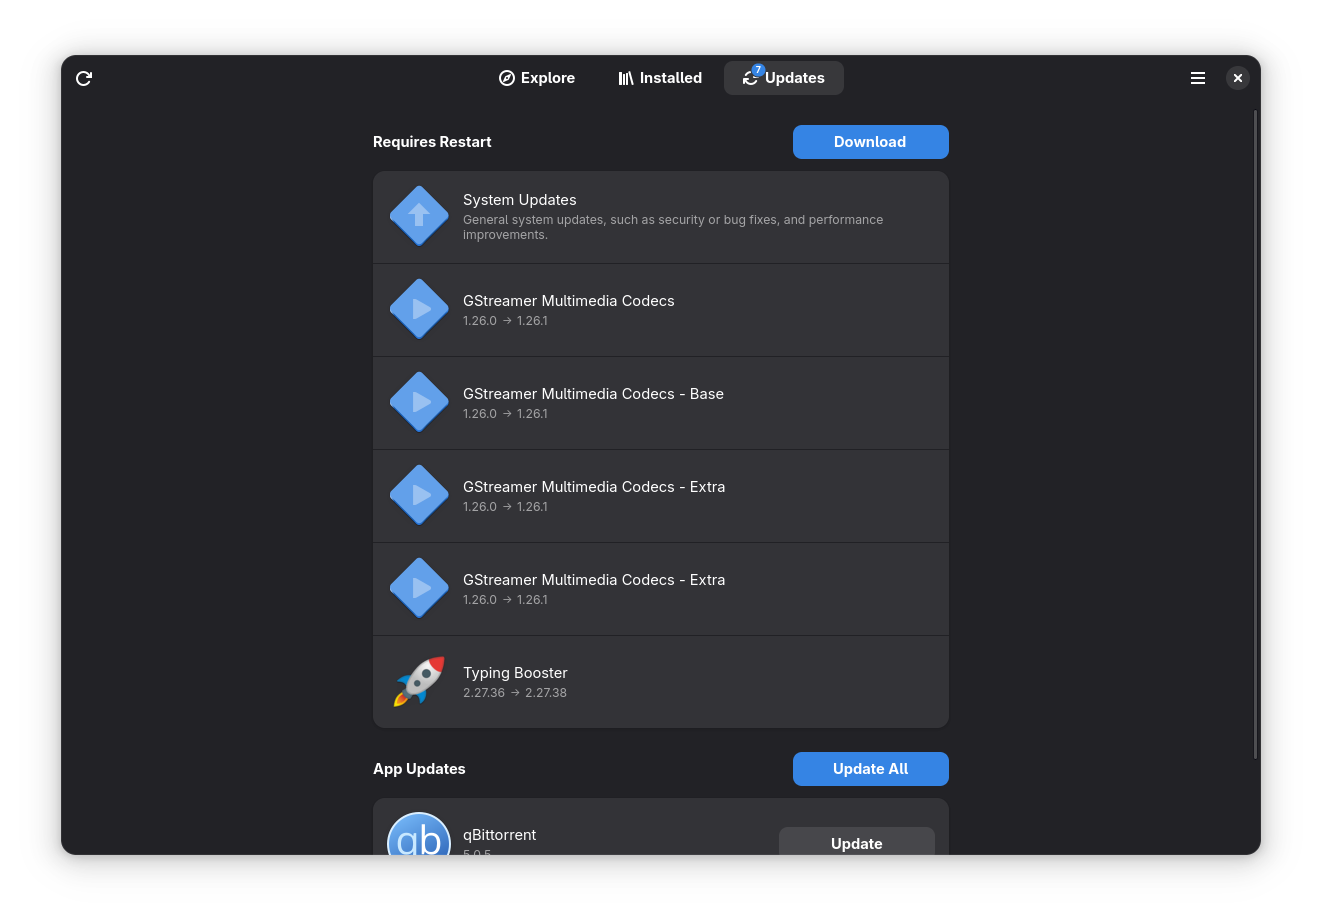Open the GStreamer Multimedia Codecs - Base entry

pos(660,403)
